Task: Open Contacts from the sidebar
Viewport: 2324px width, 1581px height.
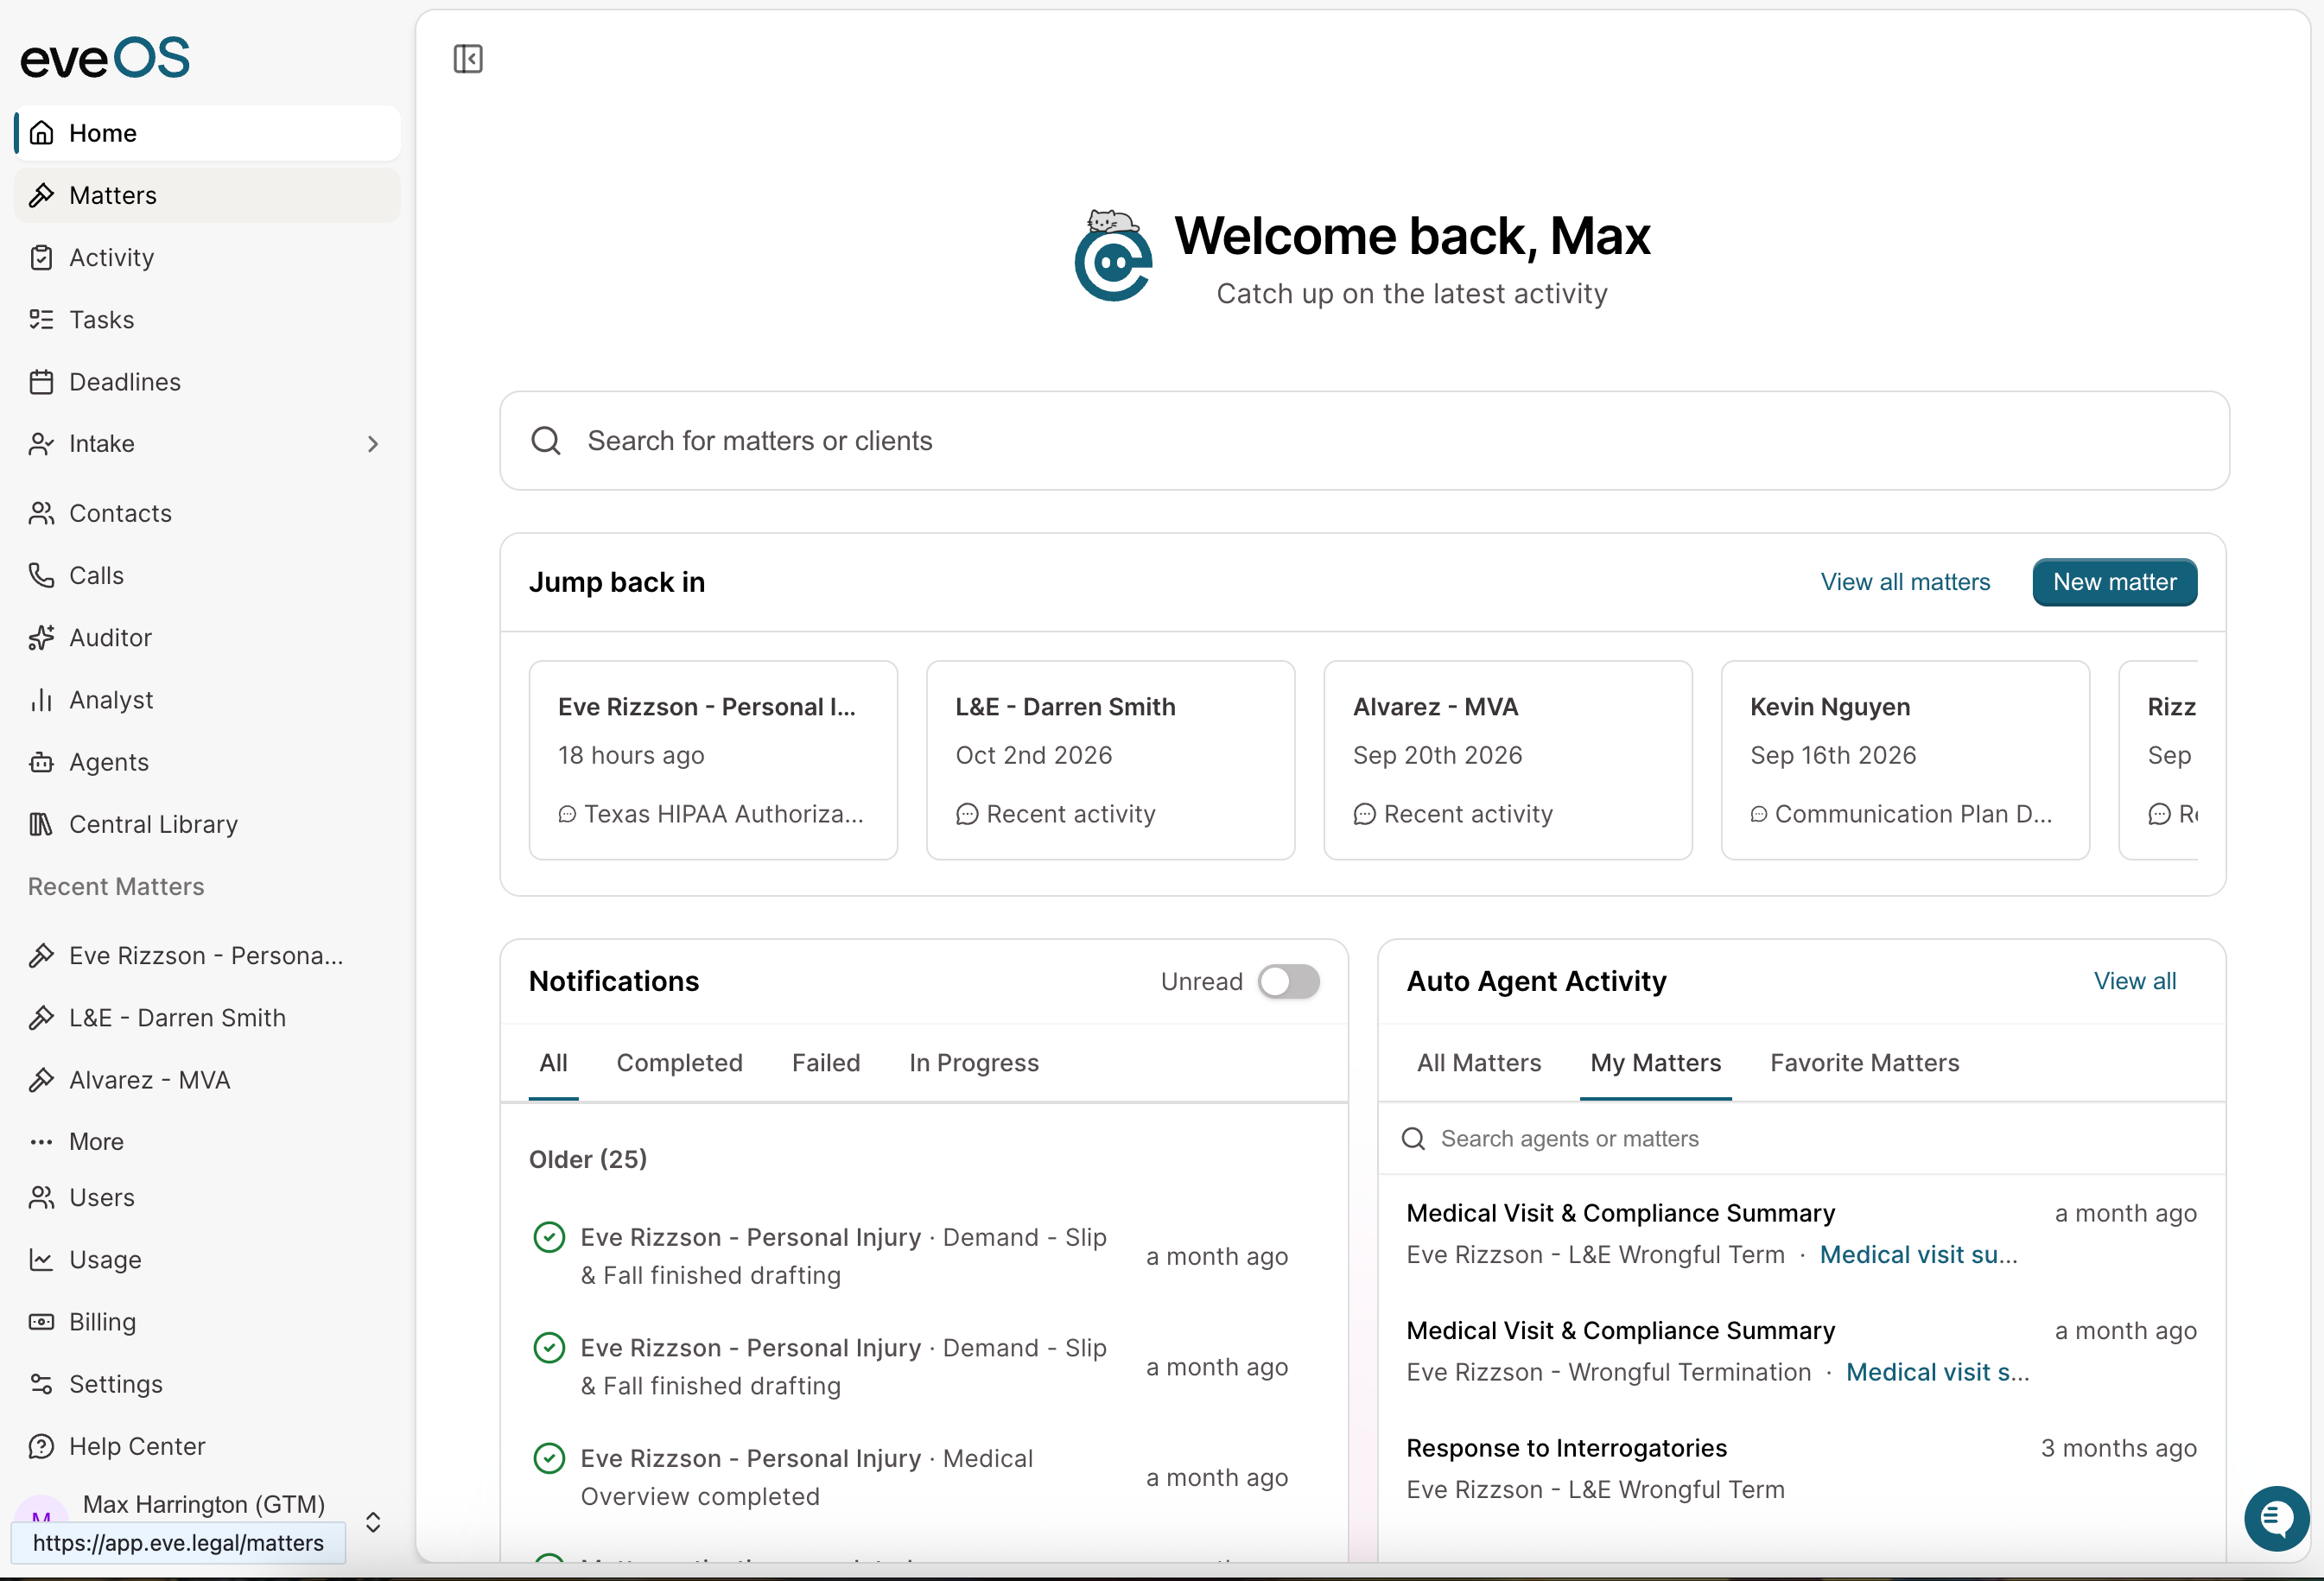Action: pyautogui.click(x=207, y=513)
